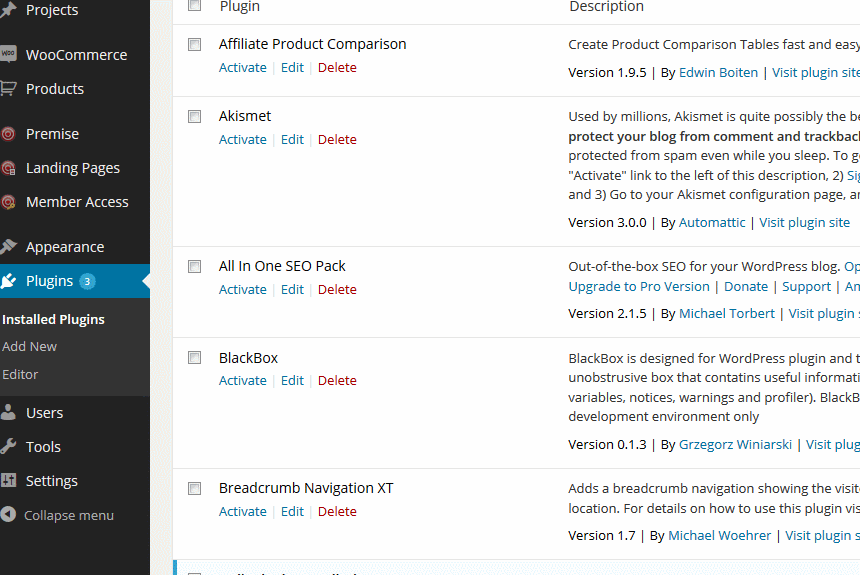Open the Products menu
Image resolution: width=860 pixels, height=575 pixels.
pyautogui.click(x=55, y=89)
